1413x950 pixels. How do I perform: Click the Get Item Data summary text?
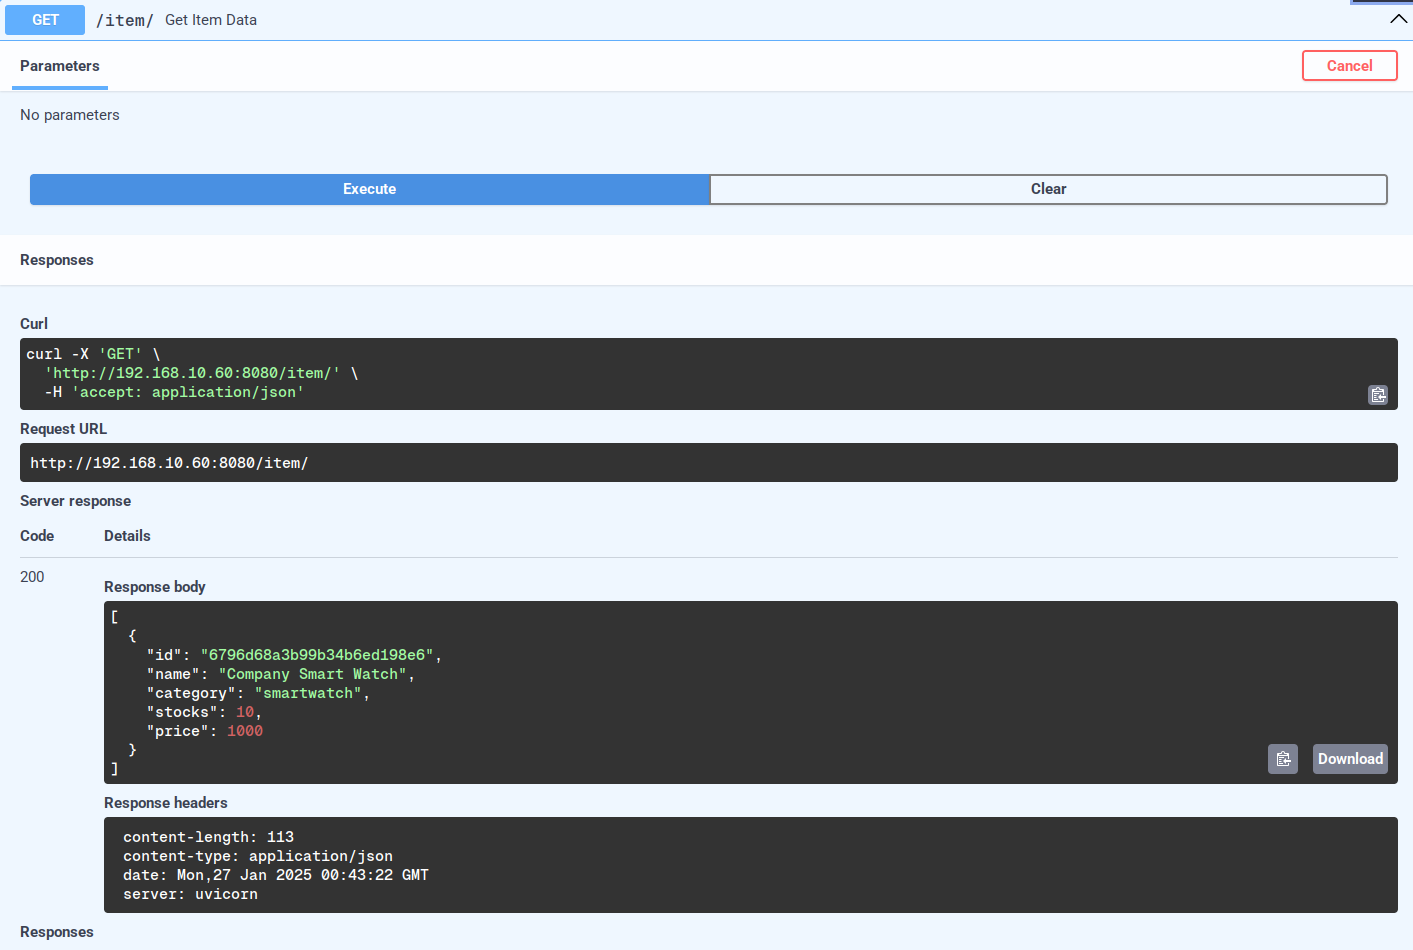click(x=210, y=19)
